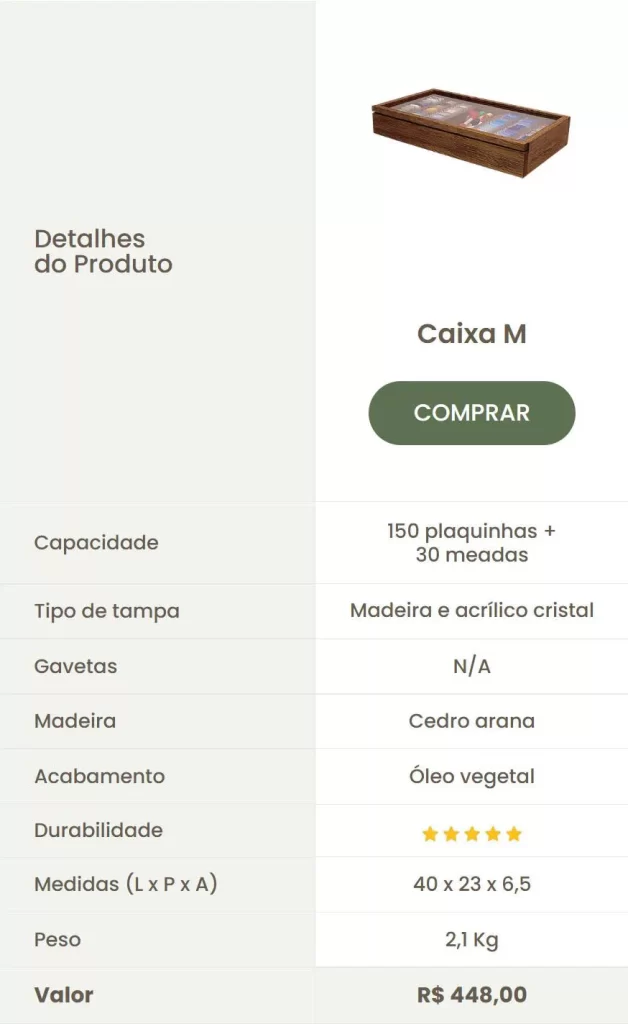The height and width of the screenshot is (1024, 628).
Task: Select the 2,1 Kg weight value
Action: pos(471,940)
